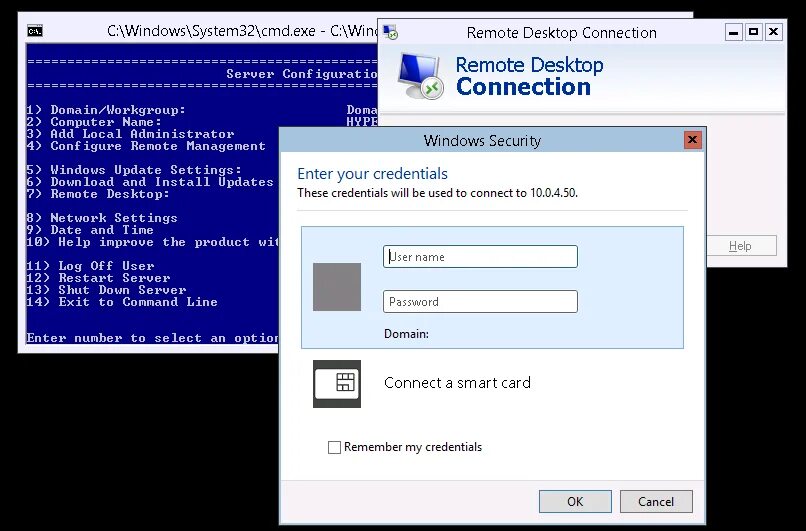Select '6) Download and Install Updates' line
The image size is (806, 531).
tap(150, 182)
